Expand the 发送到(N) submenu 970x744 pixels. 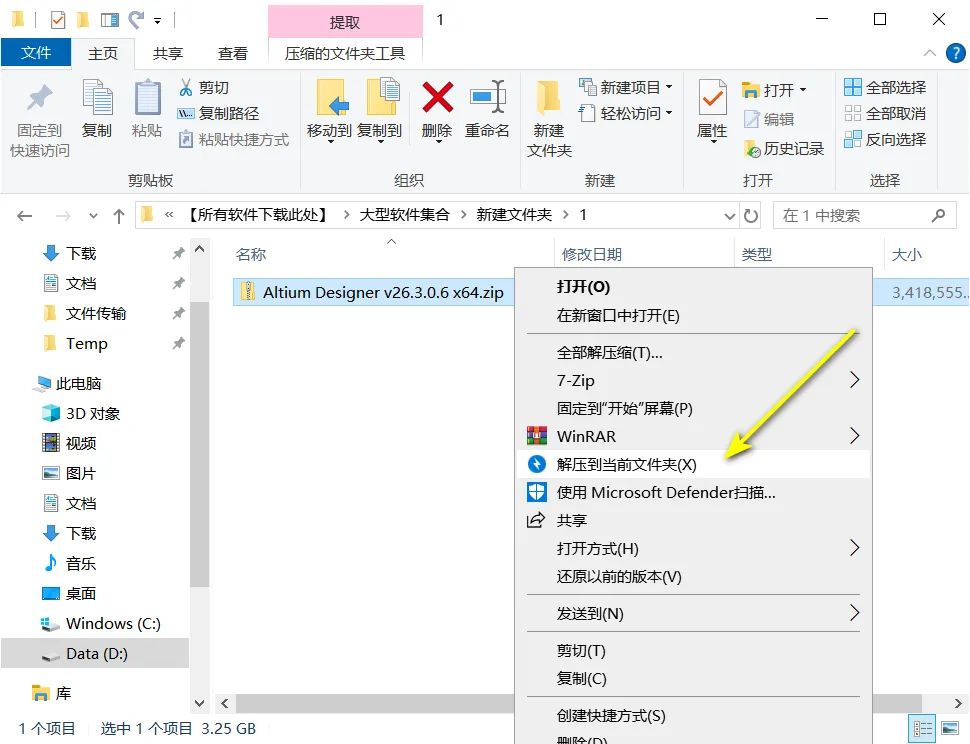point(854,613)
